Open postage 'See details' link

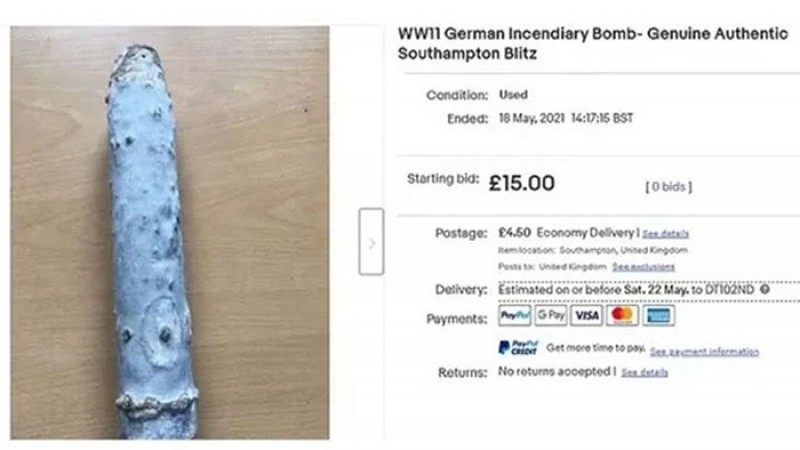(665, 234)
